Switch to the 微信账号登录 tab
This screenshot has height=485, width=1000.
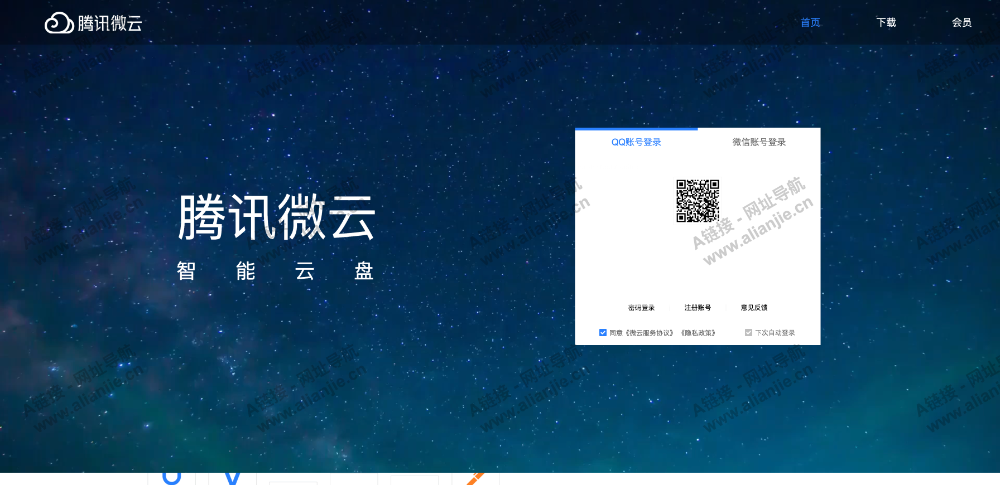point(759,142)
